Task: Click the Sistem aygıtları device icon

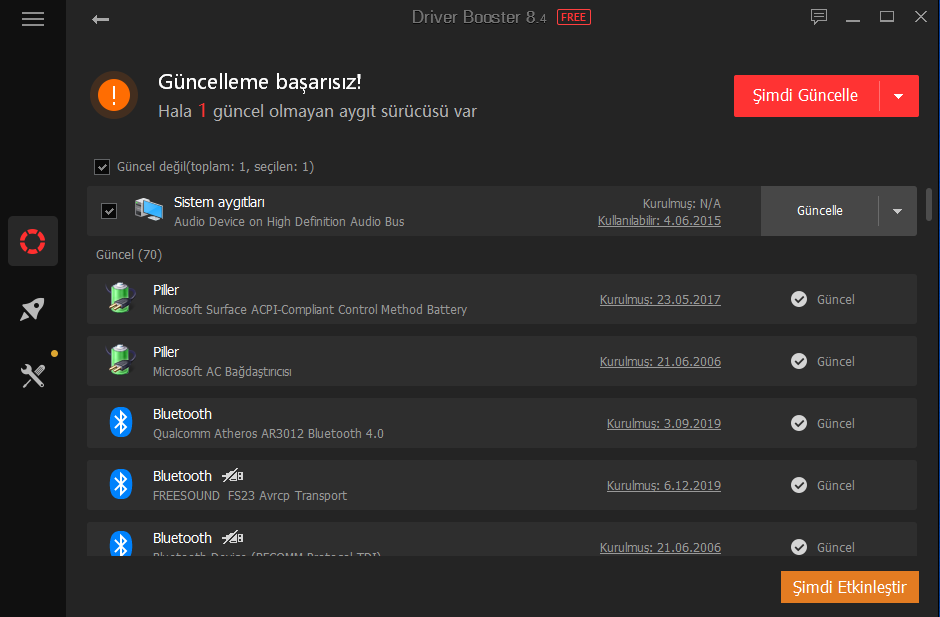Action: (x=149, y=209)
